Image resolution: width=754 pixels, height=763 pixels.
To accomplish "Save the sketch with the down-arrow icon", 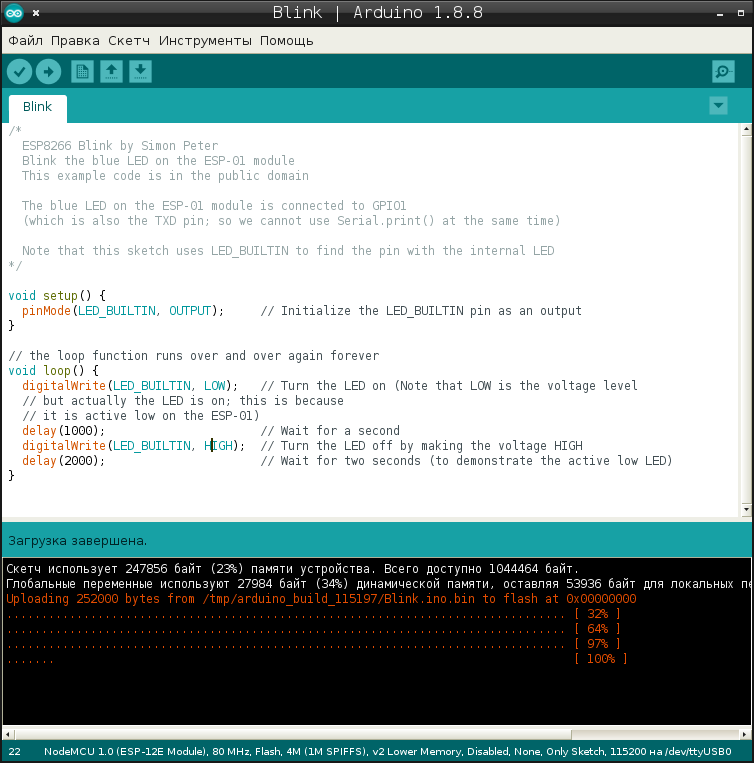I will (x=141, y=72).
